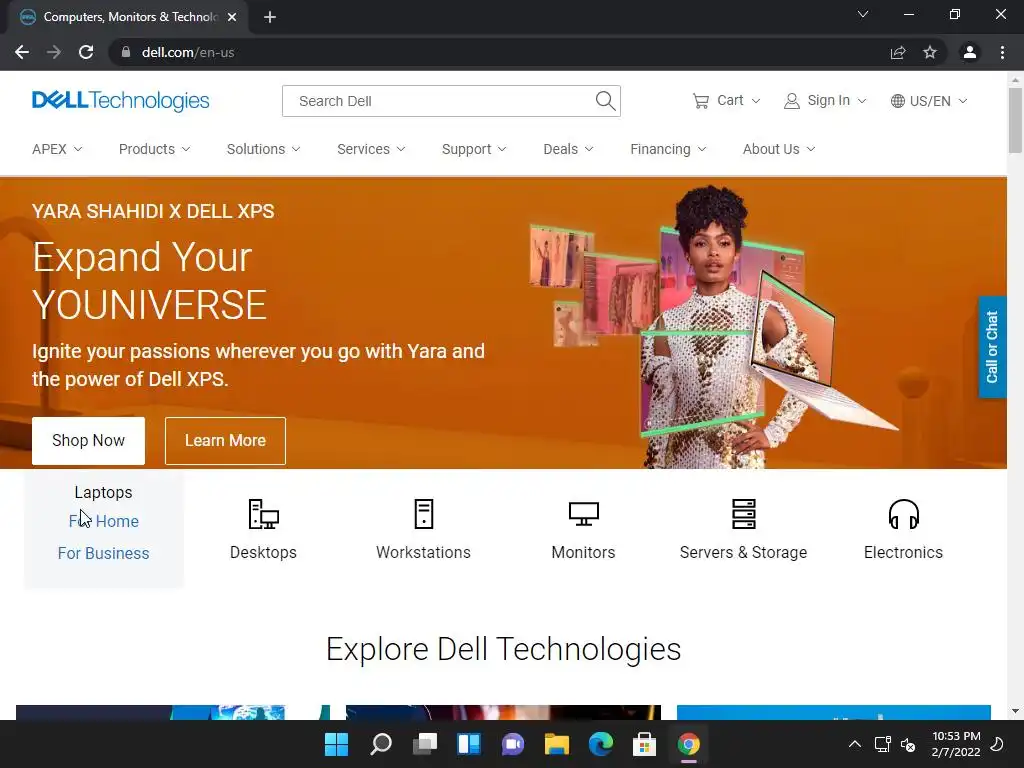This screenshot has width=1024, height=768.
Task: Expand the Solutions menu
Action: 263,149
